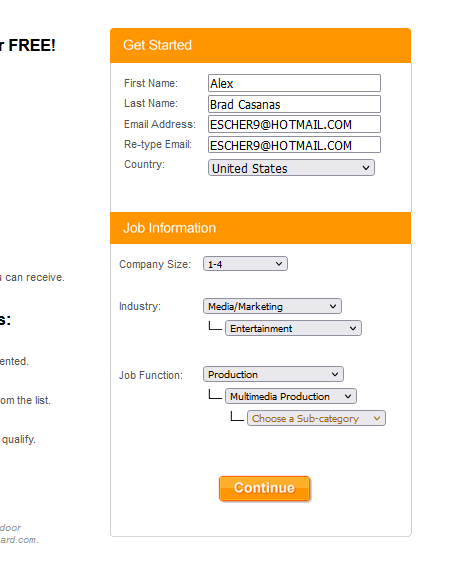Expand the Company Size dropdown
Image resolution: width=458 pixels, height=579 pixels.
245,264
